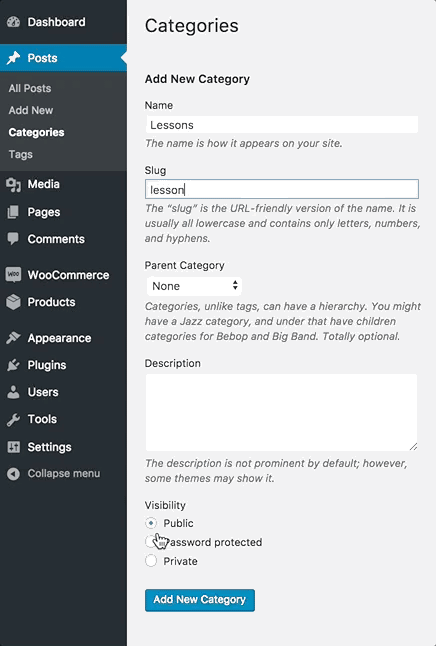
Task: Select the Public visibility radio button
Action: [151, 523]
